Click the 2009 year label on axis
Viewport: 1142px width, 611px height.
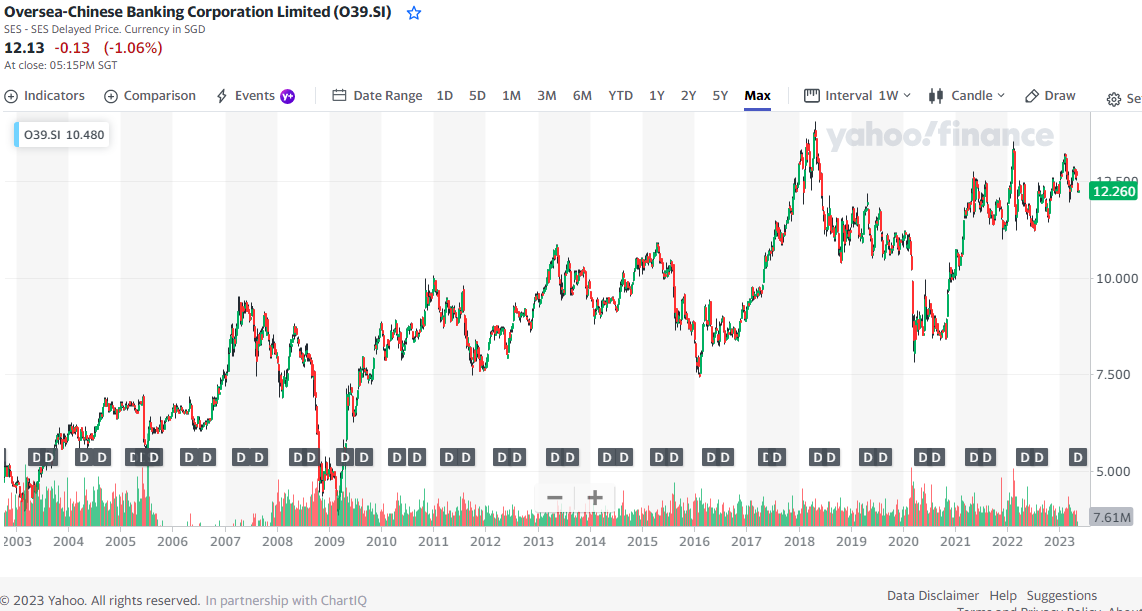(329, 542)
